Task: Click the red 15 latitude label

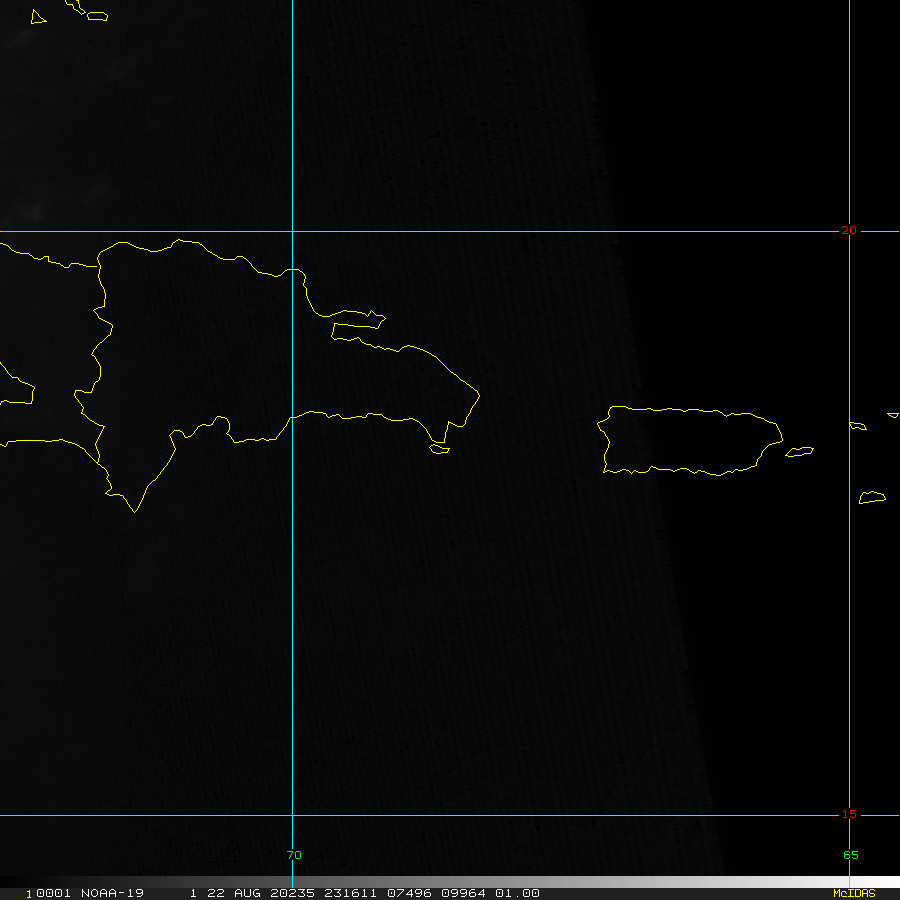Action: [x=848, y=814]
